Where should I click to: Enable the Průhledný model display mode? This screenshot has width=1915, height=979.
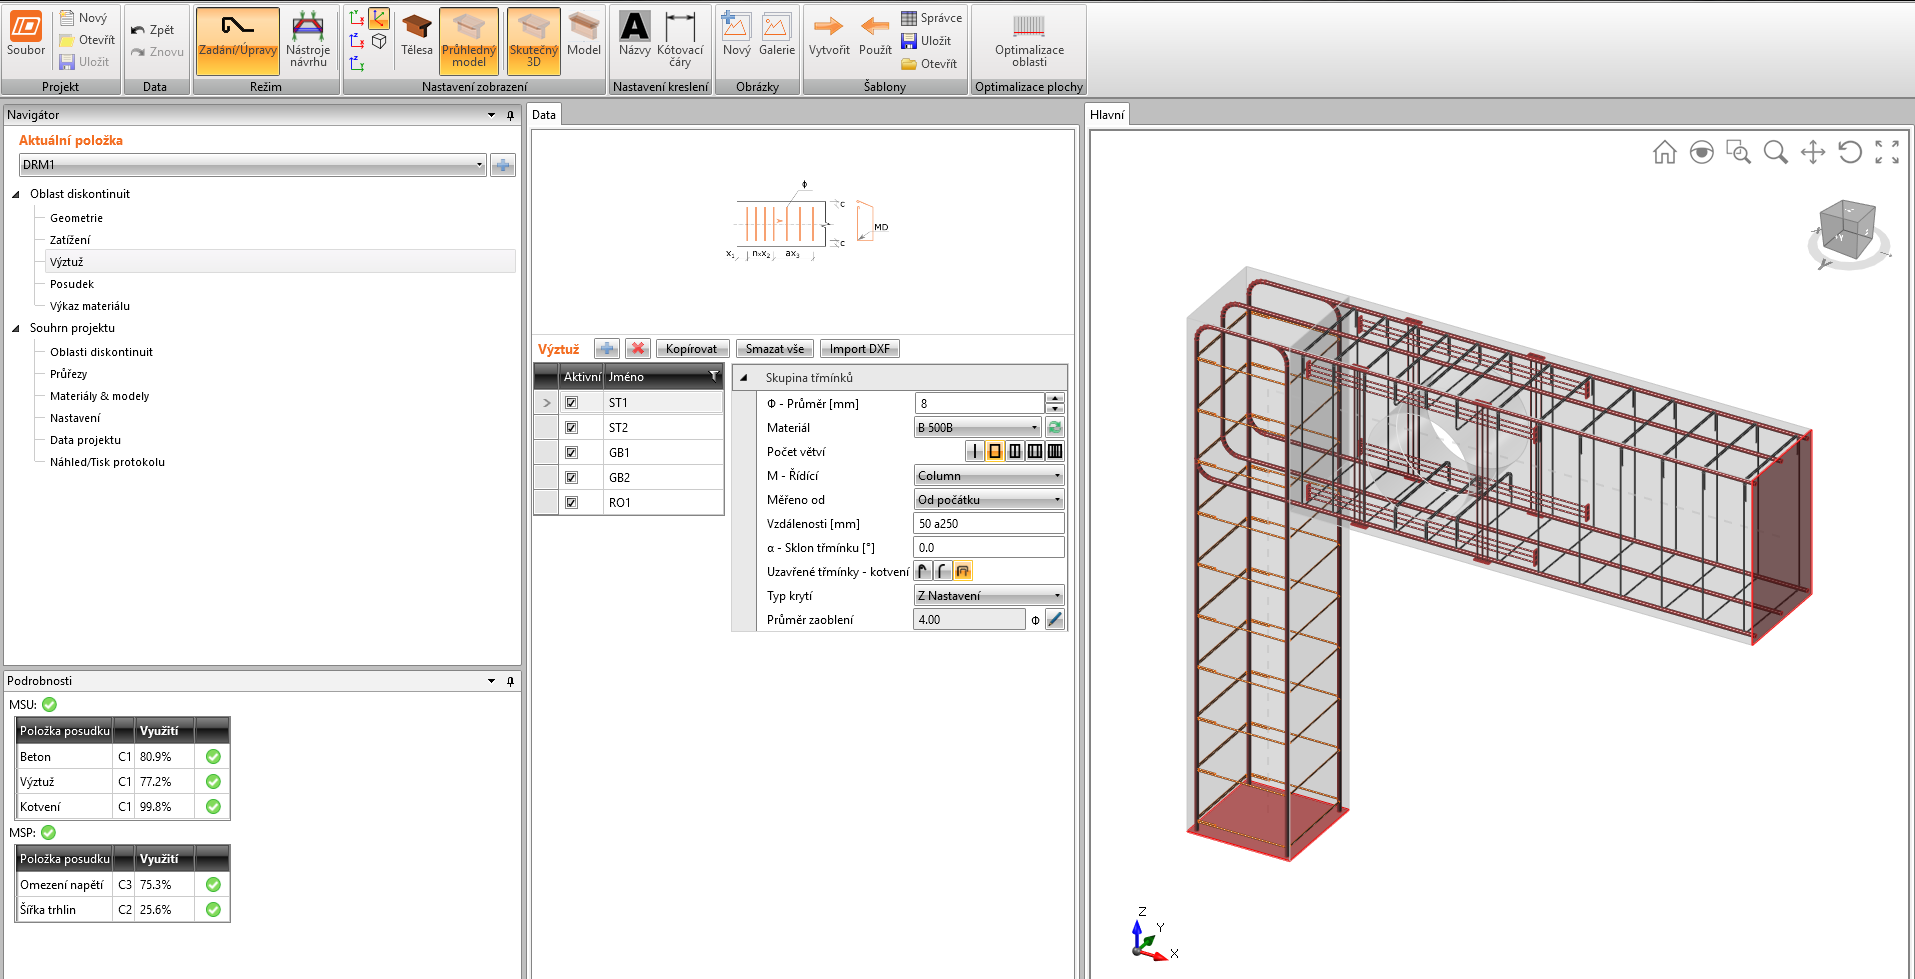[x=468, y=41]
